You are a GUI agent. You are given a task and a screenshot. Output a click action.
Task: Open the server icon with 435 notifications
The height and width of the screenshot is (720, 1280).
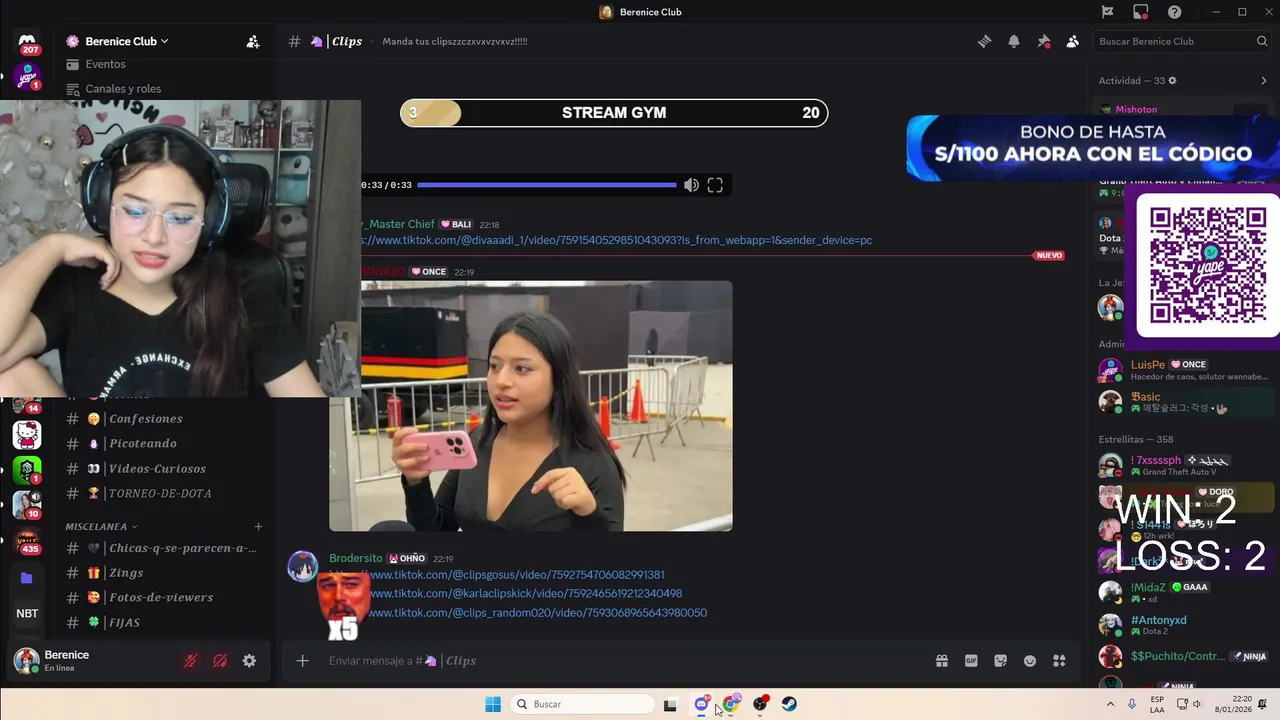click(27, 540)
